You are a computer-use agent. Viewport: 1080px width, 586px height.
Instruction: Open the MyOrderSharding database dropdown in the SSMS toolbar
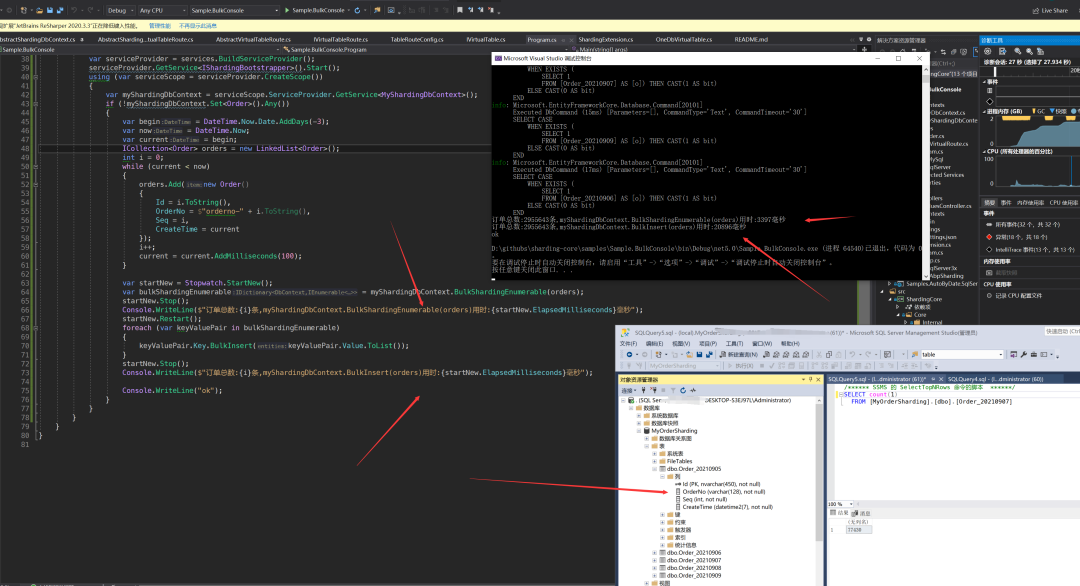(x=682, y=366)
